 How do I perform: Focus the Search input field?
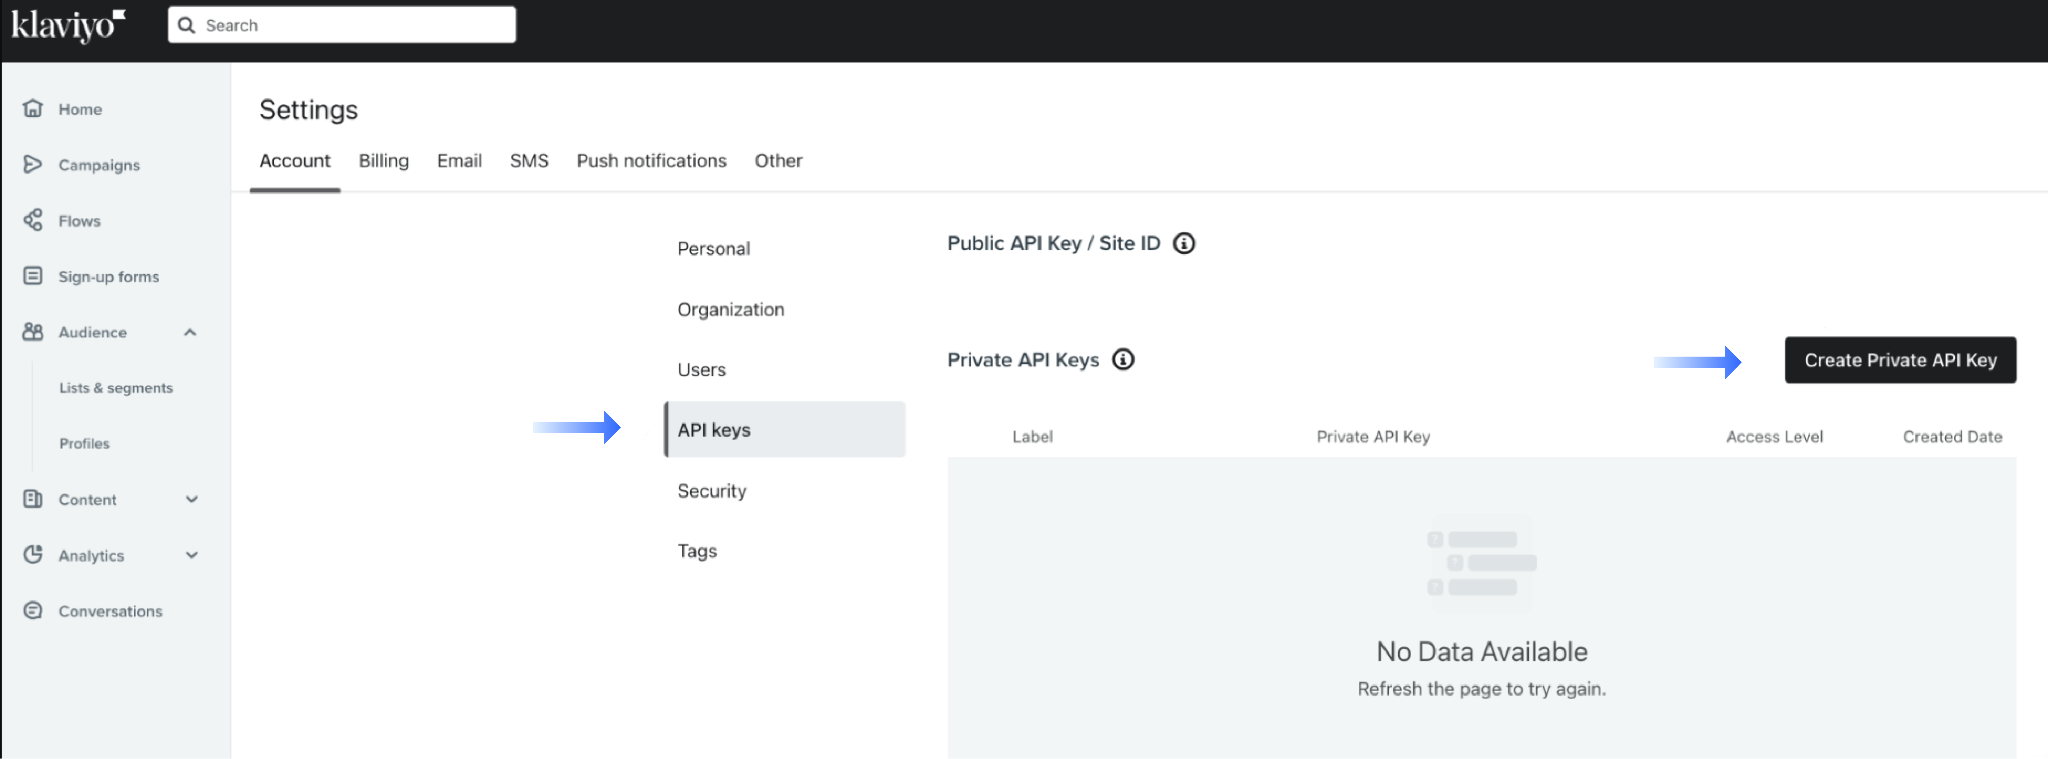coord(355,25)
